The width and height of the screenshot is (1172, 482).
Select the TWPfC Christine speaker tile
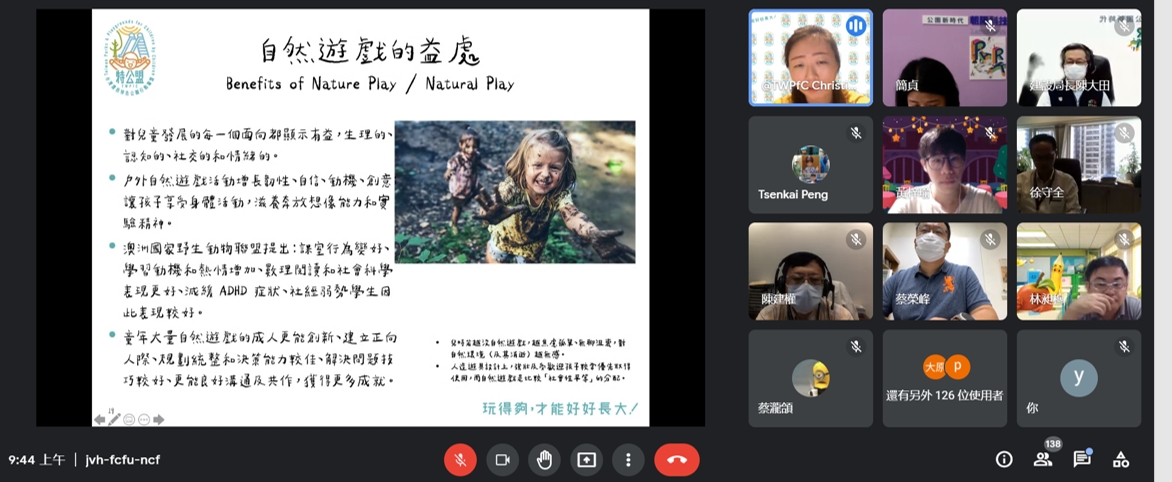tap(810, 58)
